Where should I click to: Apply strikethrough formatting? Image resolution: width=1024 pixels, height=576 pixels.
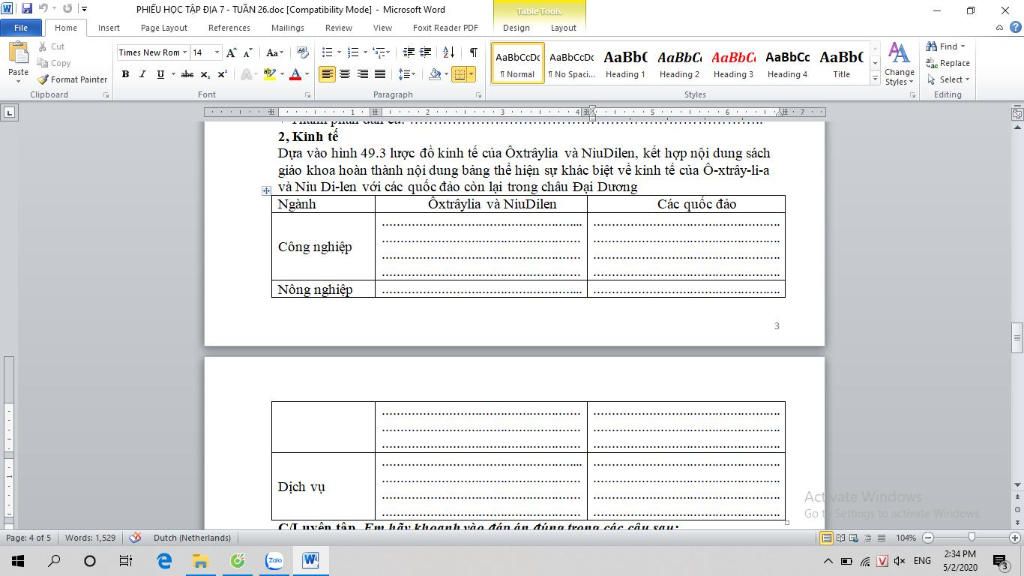tap(187, 74)
